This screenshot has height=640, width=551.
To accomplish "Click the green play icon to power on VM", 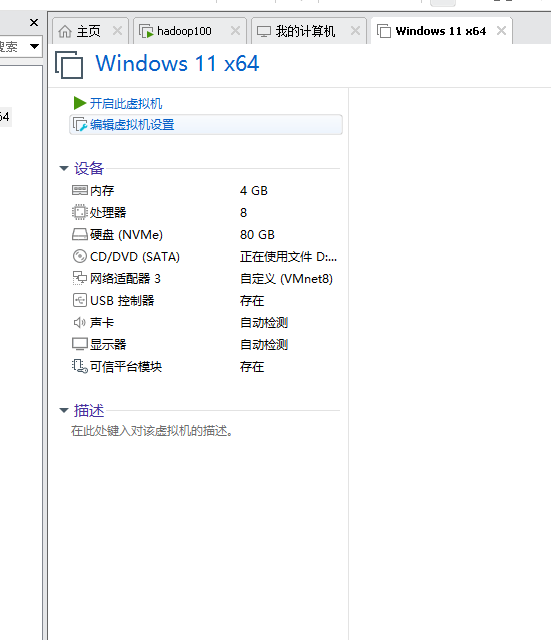I will [80, 103].
